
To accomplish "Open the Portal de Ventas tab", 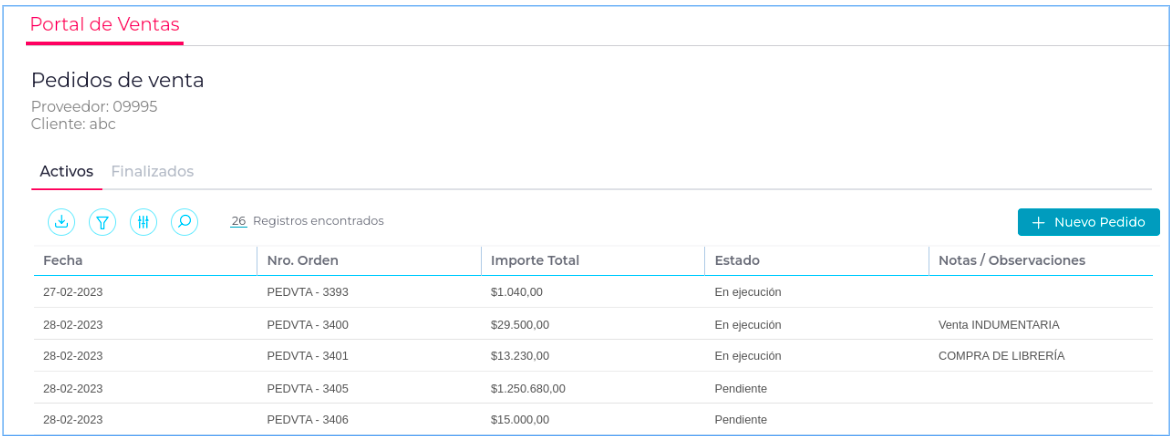I will 104,25.
